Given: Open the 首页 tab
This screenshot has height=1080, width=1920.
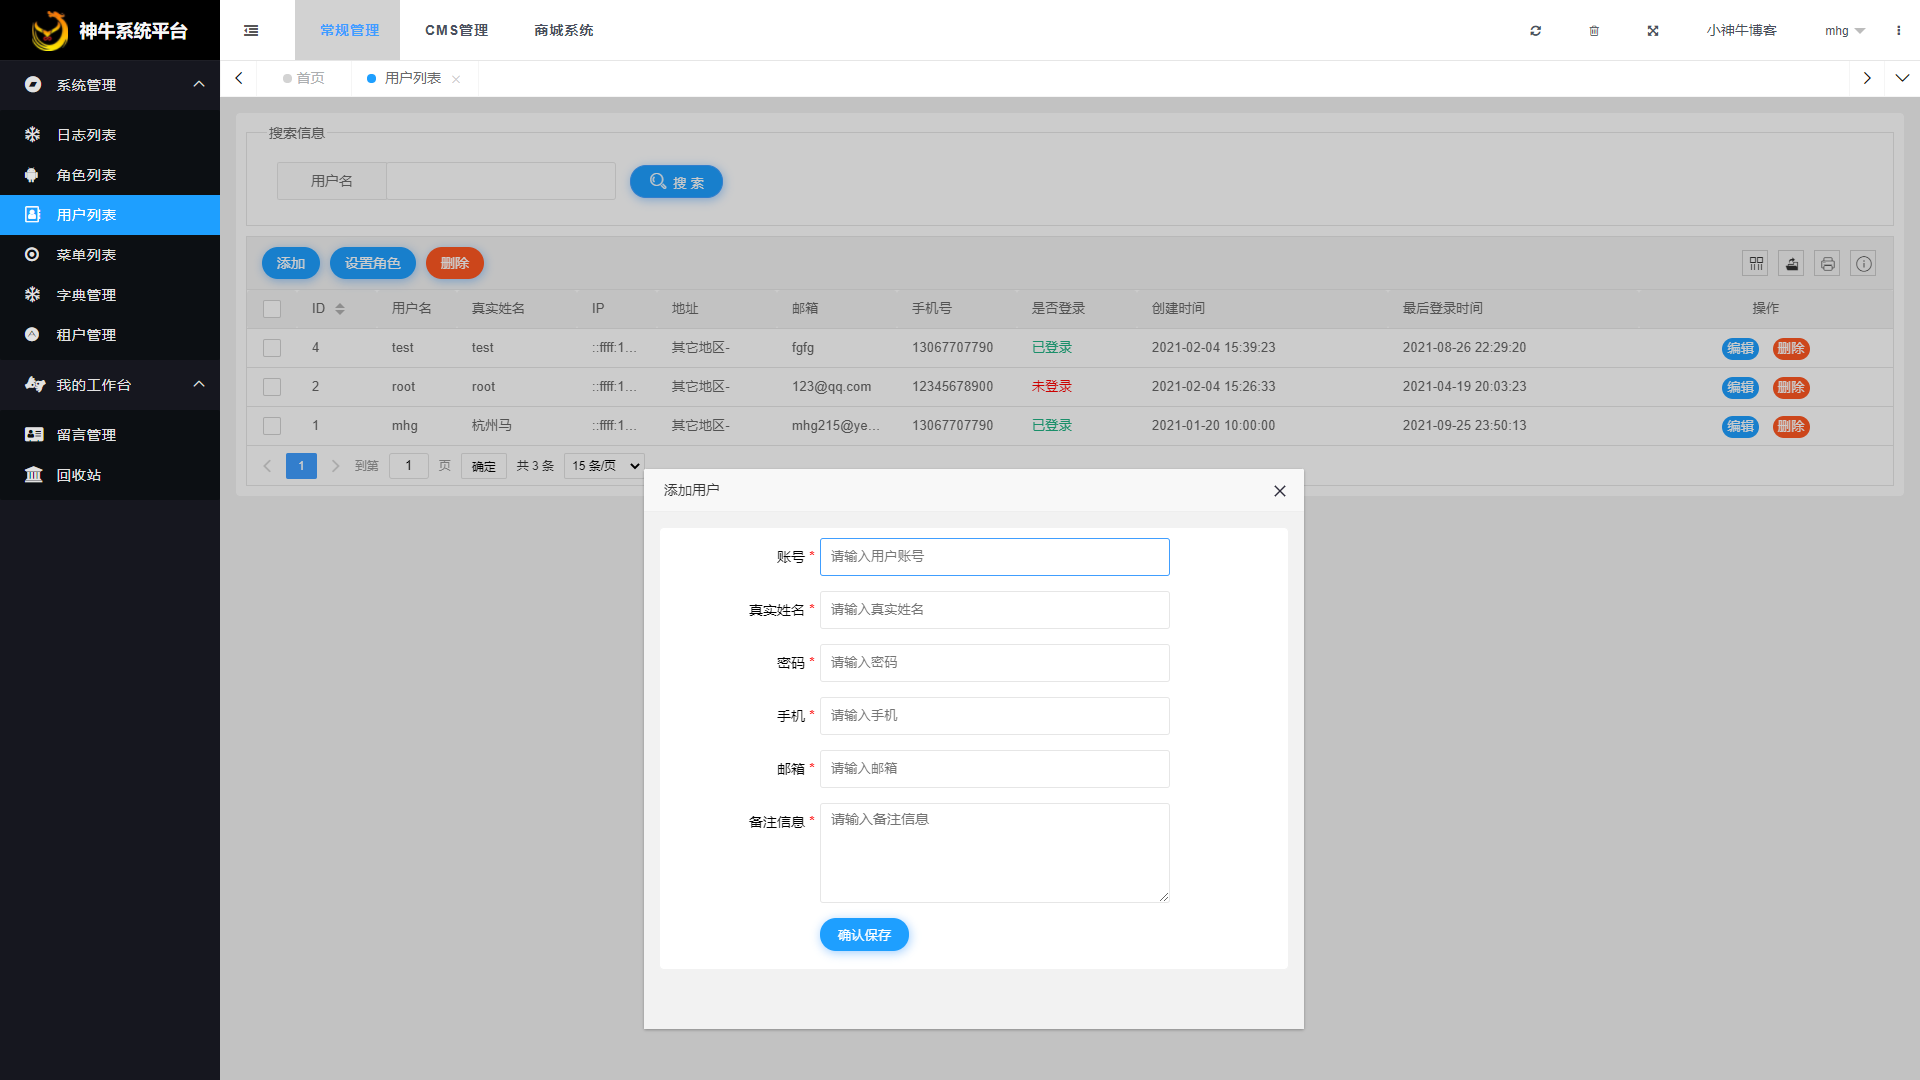Looking at the screenshot, I should coord(308,78).
